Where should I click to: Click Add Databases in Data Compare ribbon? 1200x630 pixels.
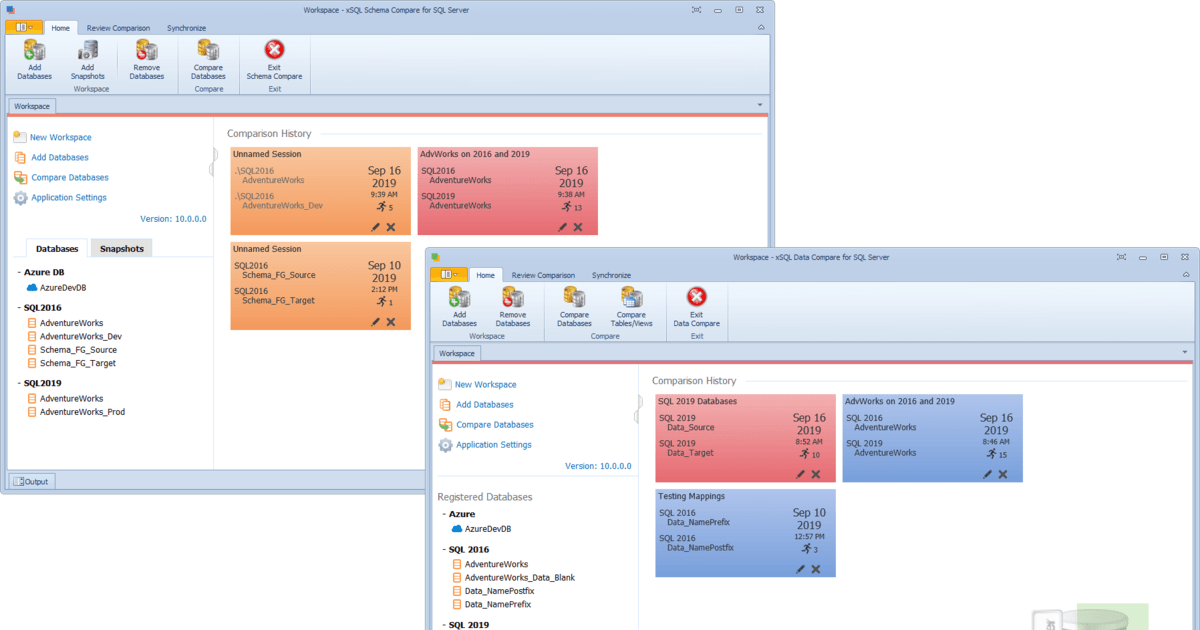[459, 307]
